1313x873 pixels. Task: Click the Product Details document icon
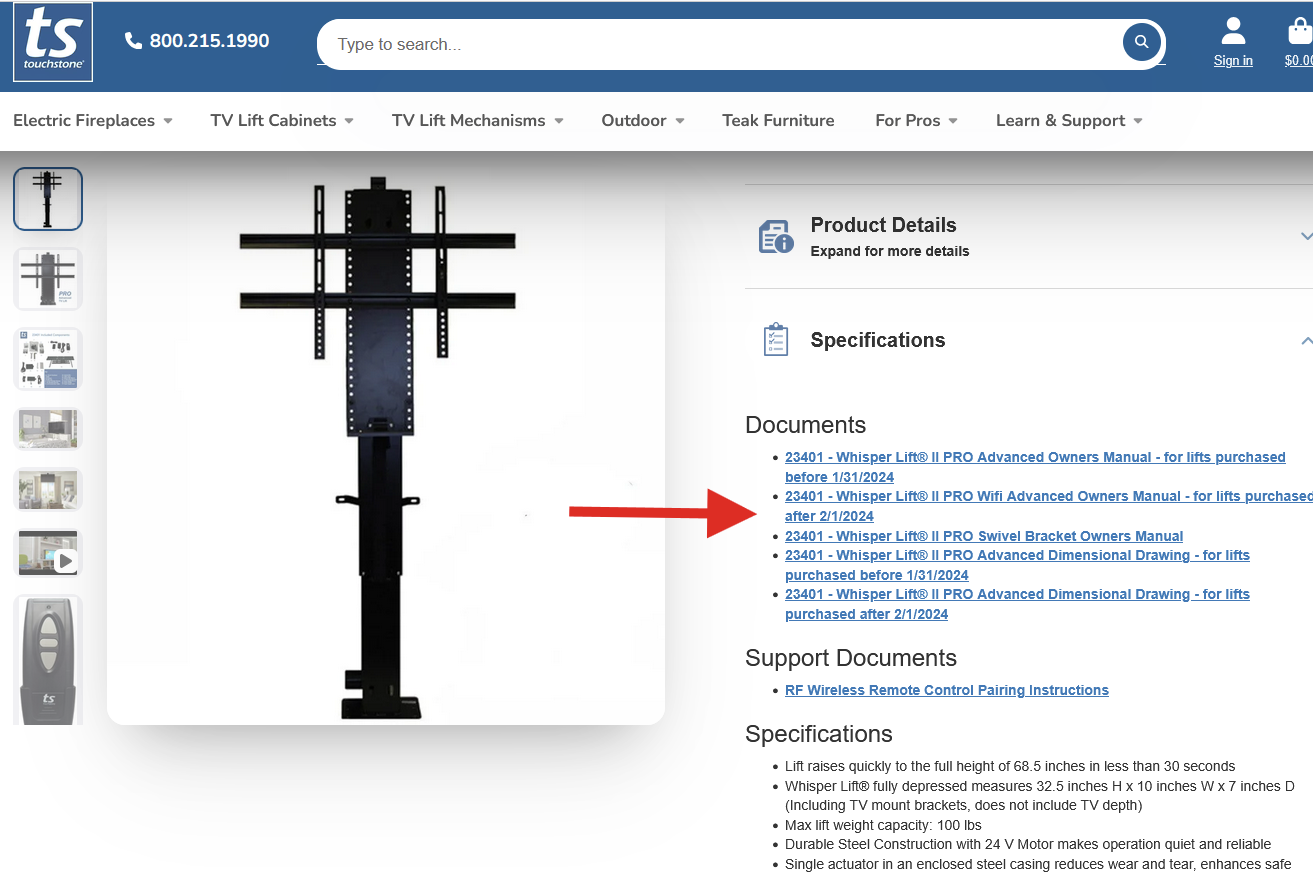pos(776,237)
